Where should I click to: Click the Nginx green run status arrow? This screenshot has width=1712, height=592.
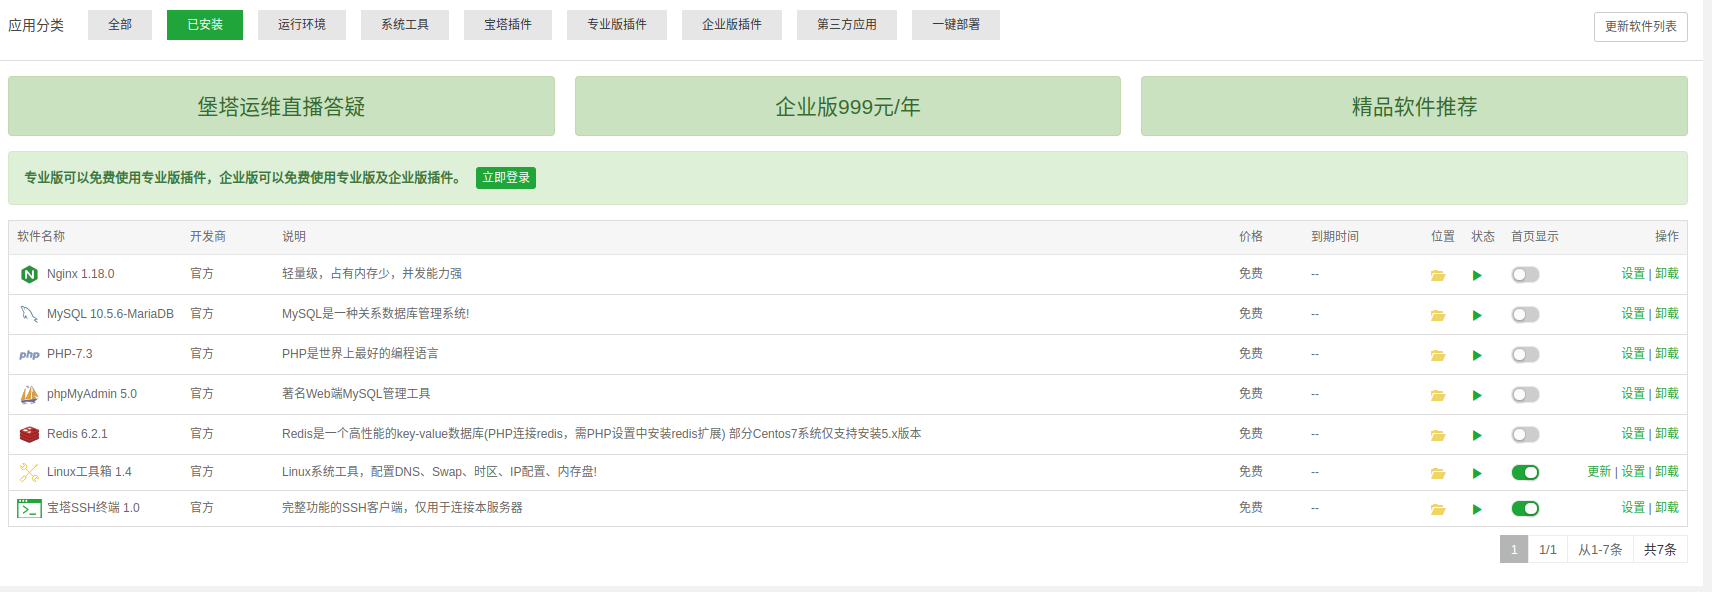coord(1477,275)
